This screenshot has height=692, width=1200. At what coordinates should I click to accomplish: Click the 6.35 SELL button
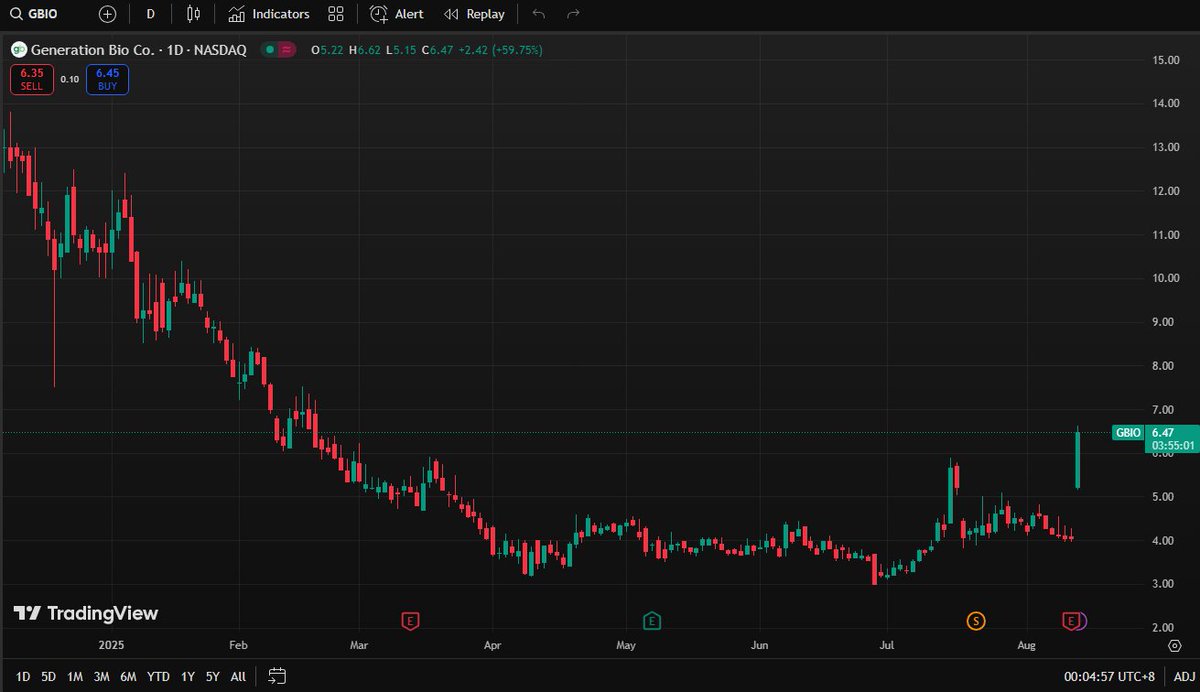pos(32,79)
